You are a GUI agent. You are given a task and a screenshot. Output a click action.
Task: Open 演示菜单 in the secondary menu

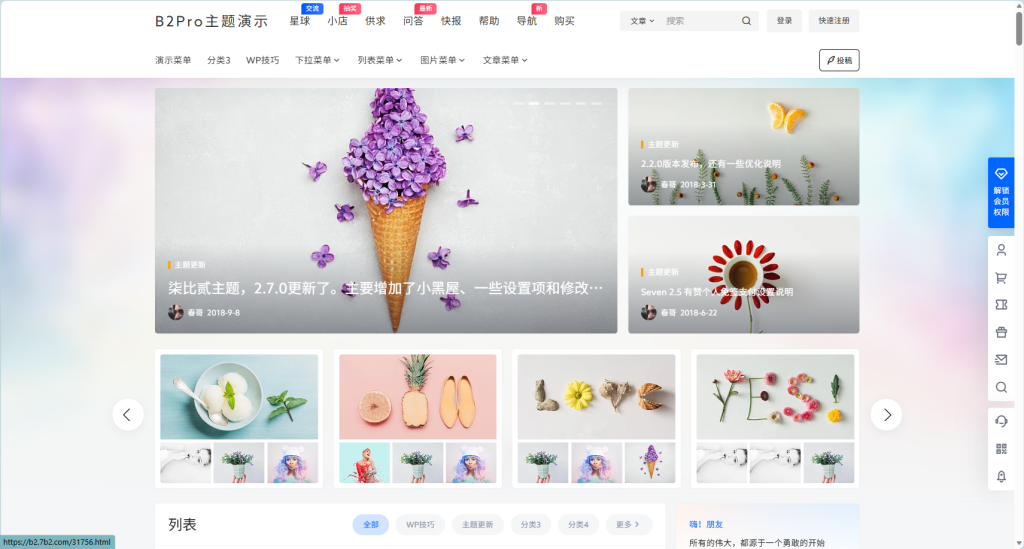pos(173,60)
